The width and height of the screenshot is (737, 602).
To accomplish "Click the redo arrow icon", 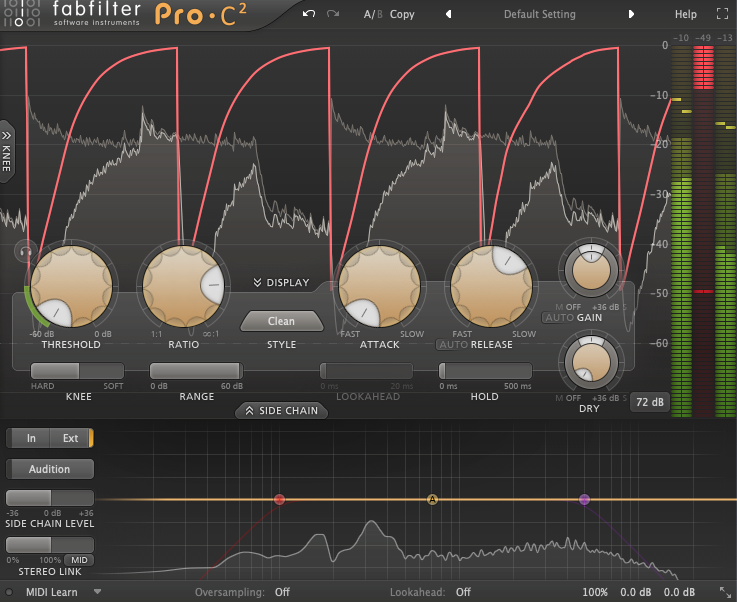I will pos(333,14).
